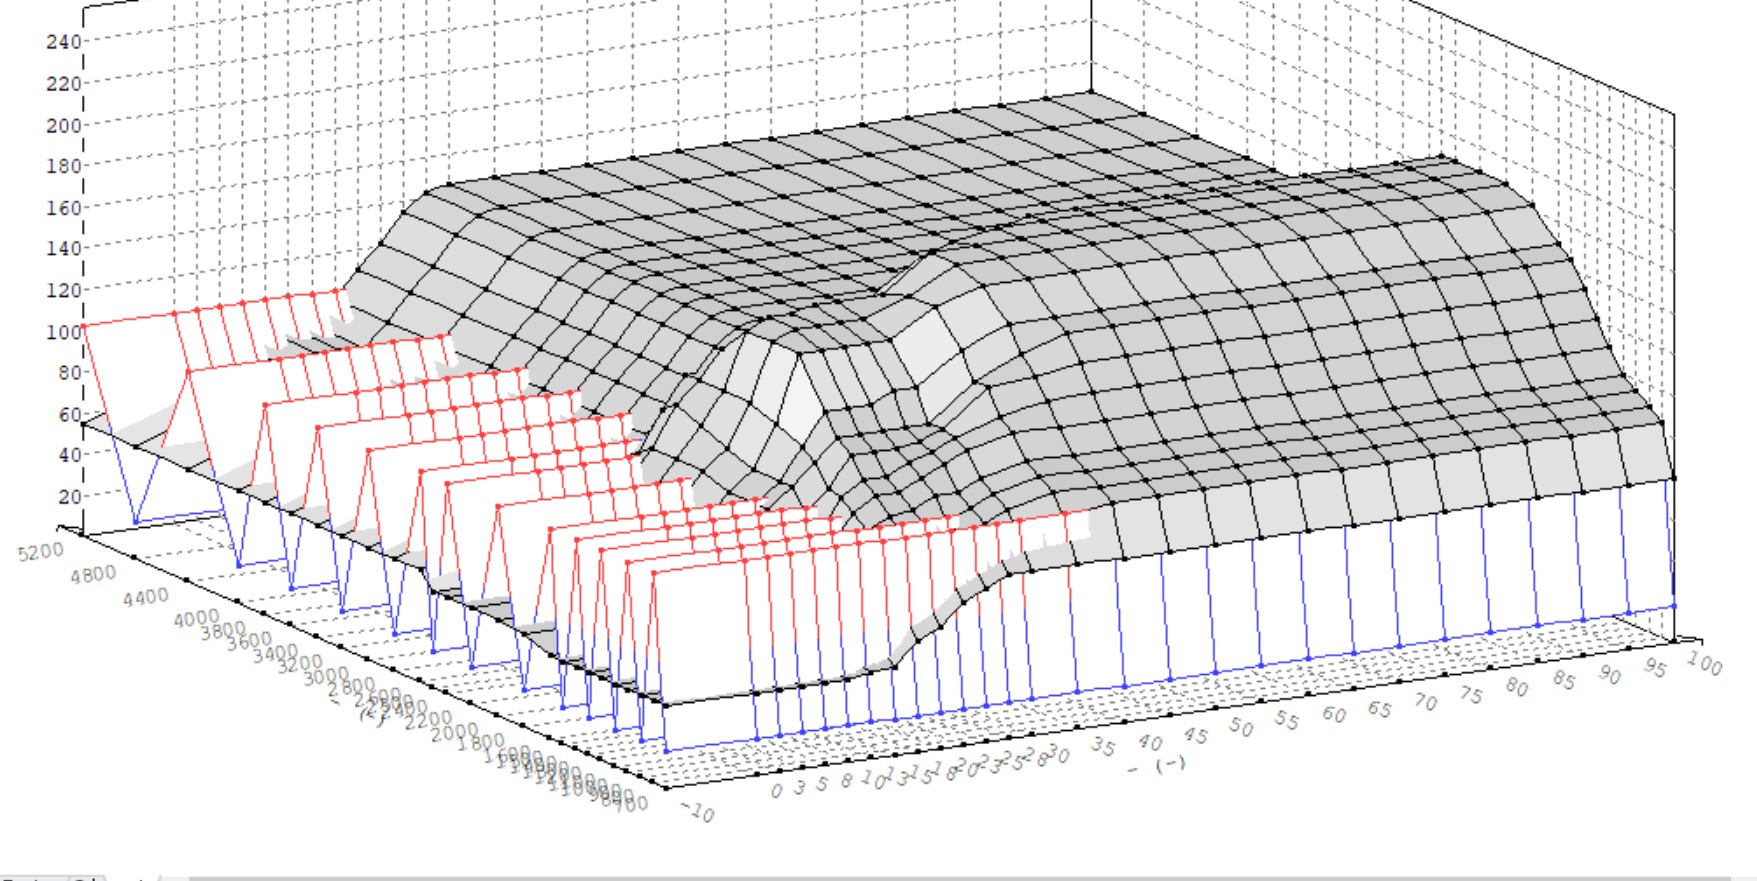Select the 100 tick on the bottom-right axis
Screen dimensions: 1757x881
click(x=1704, y=662)
